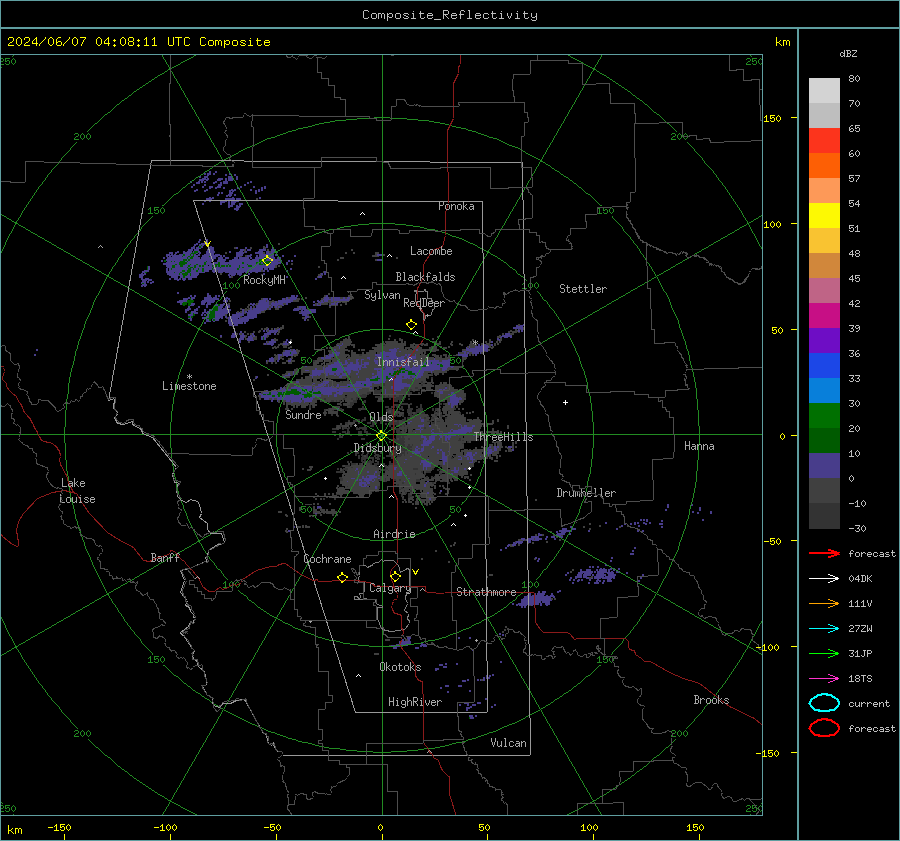Click the white plus marker west of Hanna
The image size is (900, 841).
point(565,402)
